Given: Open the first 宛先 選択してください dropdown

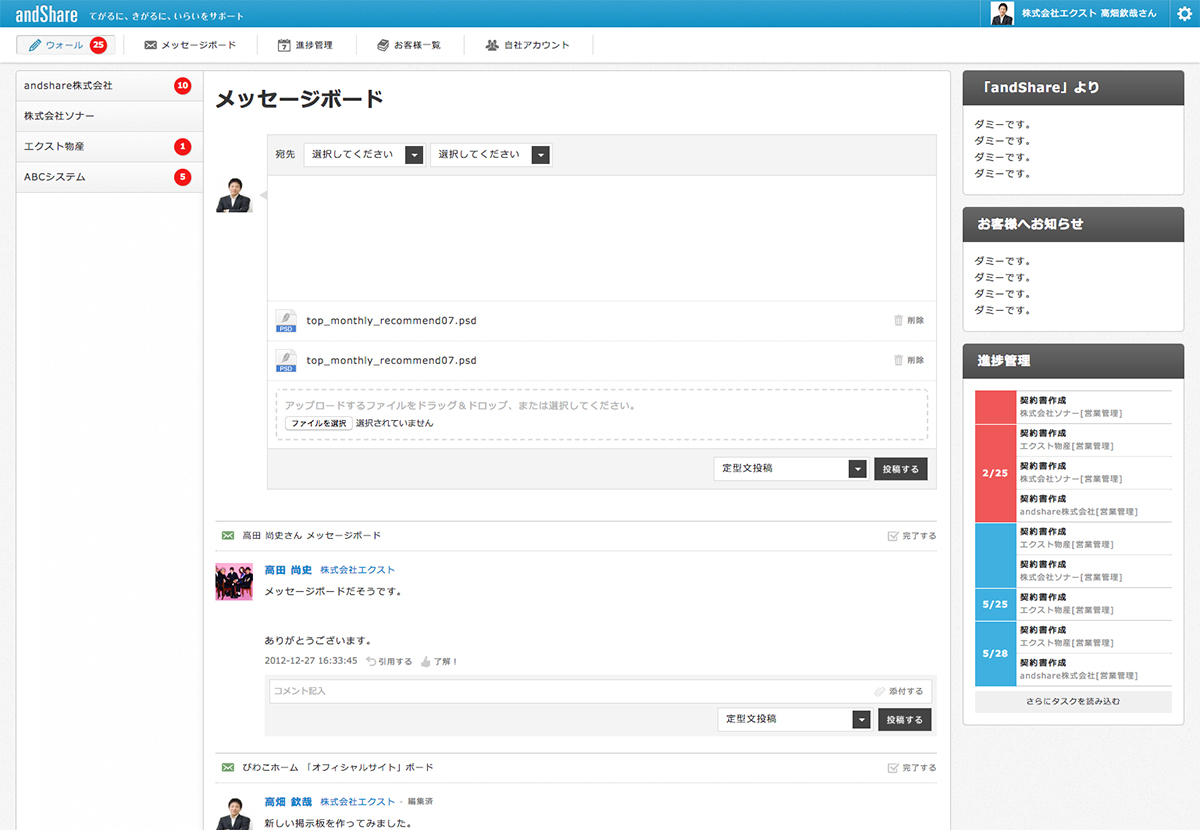Looking at the screenshot, I should (364, 155).
